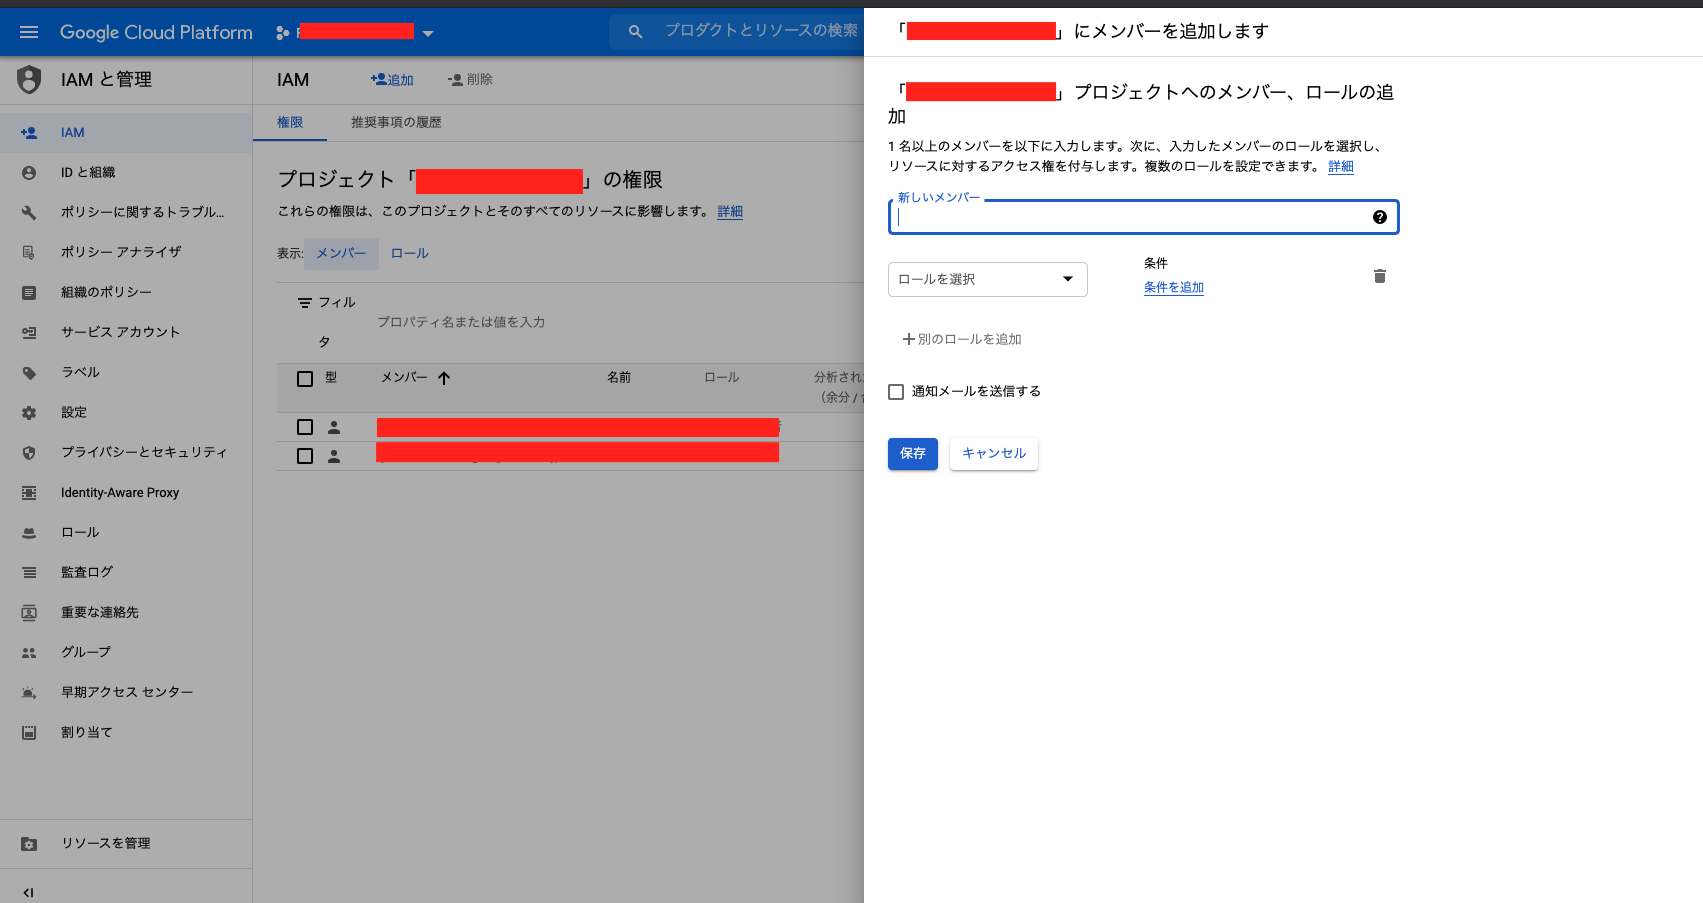1703x903 pixels.
Task: Select the サービス アカウント sidebar icon
Action: (x=28, y=332)
